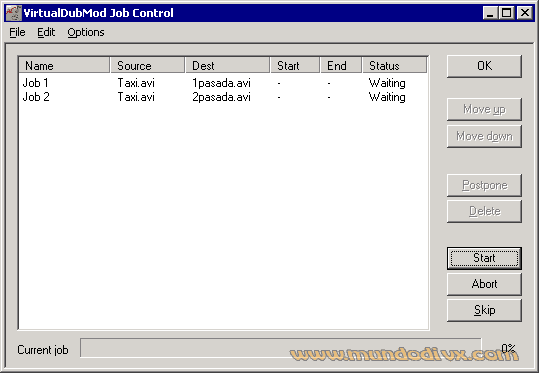Screen dimensions: 539x373
Task: Click the 2pasada.avi destination cell
Action: [221, 97]
